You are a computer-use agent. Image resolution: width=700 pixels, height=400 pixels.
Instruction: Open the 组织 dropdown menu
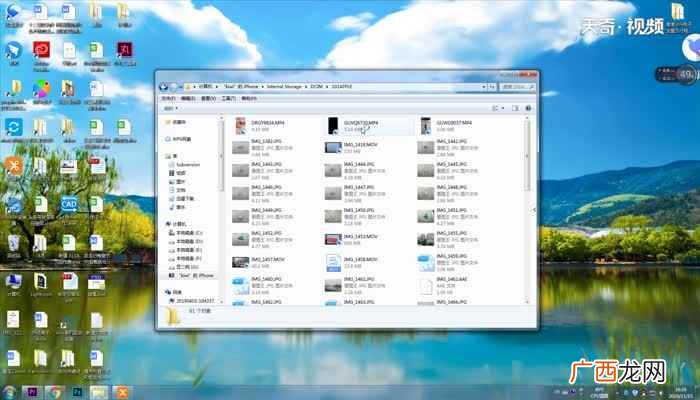click(171, 108)
